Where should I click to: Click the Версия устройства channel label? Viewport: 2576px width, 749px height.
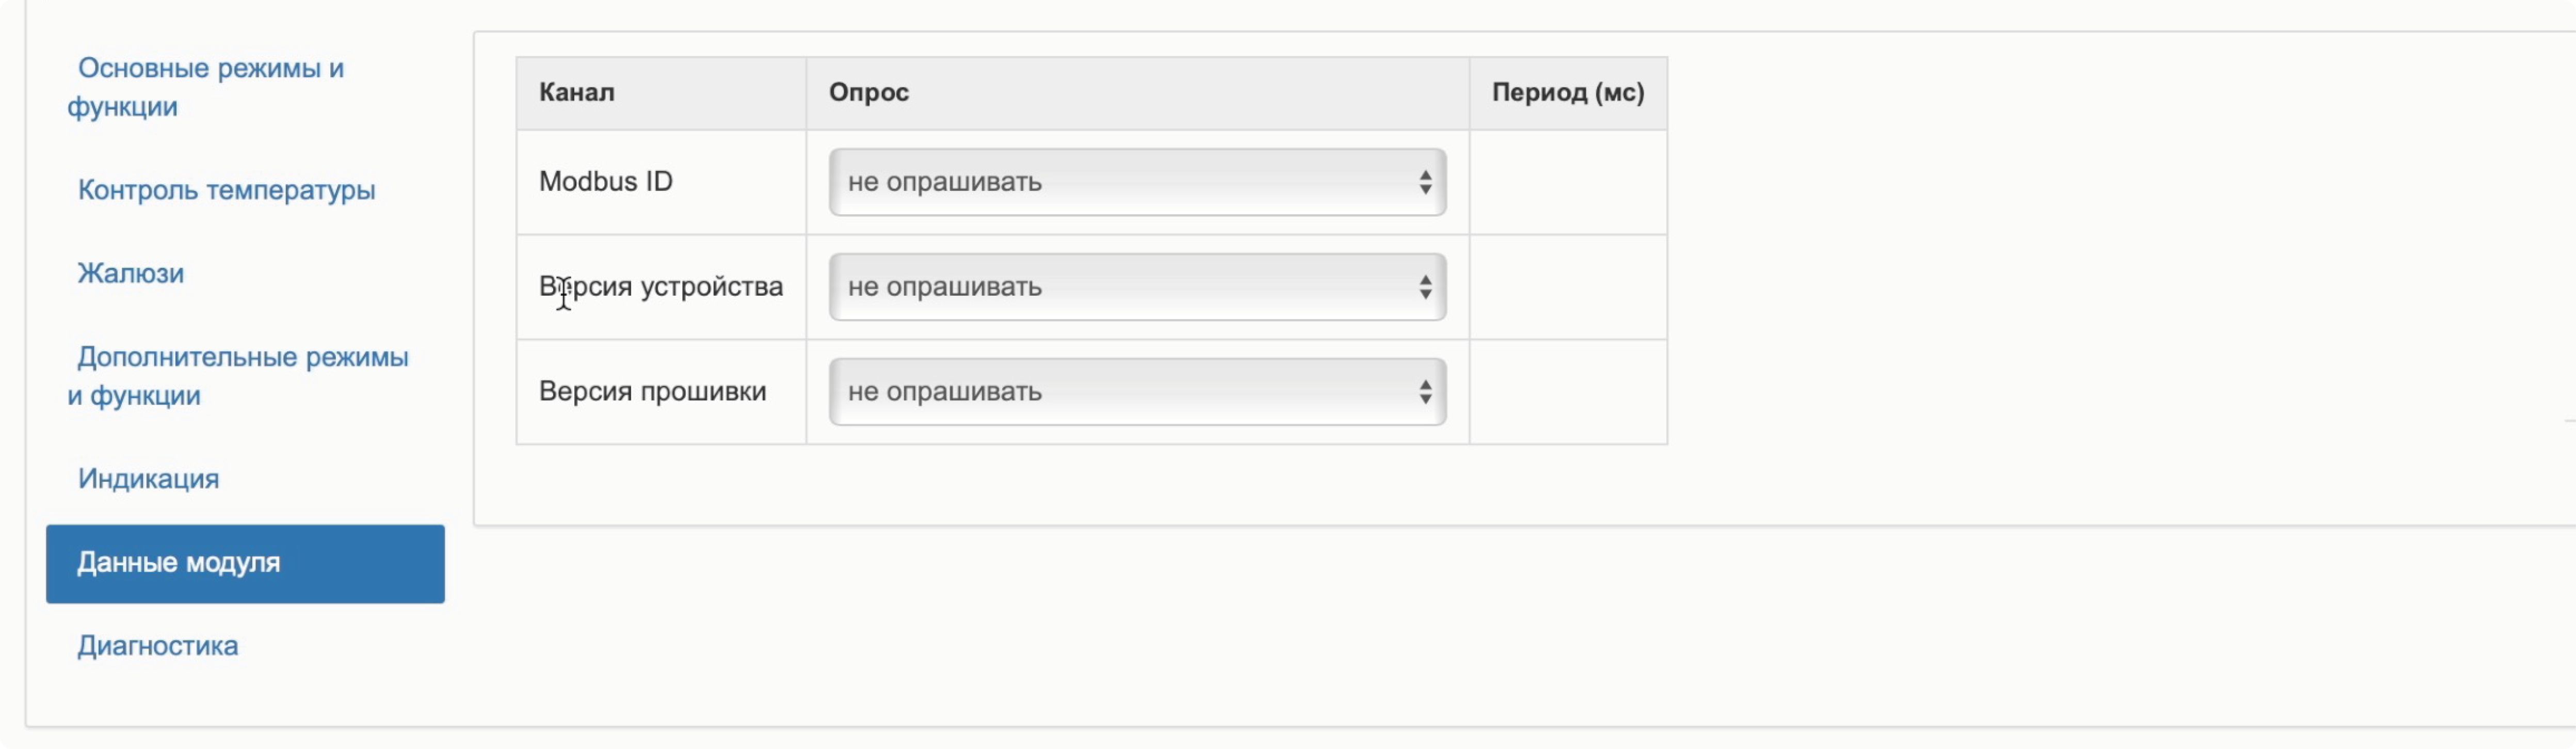(661, 287)
